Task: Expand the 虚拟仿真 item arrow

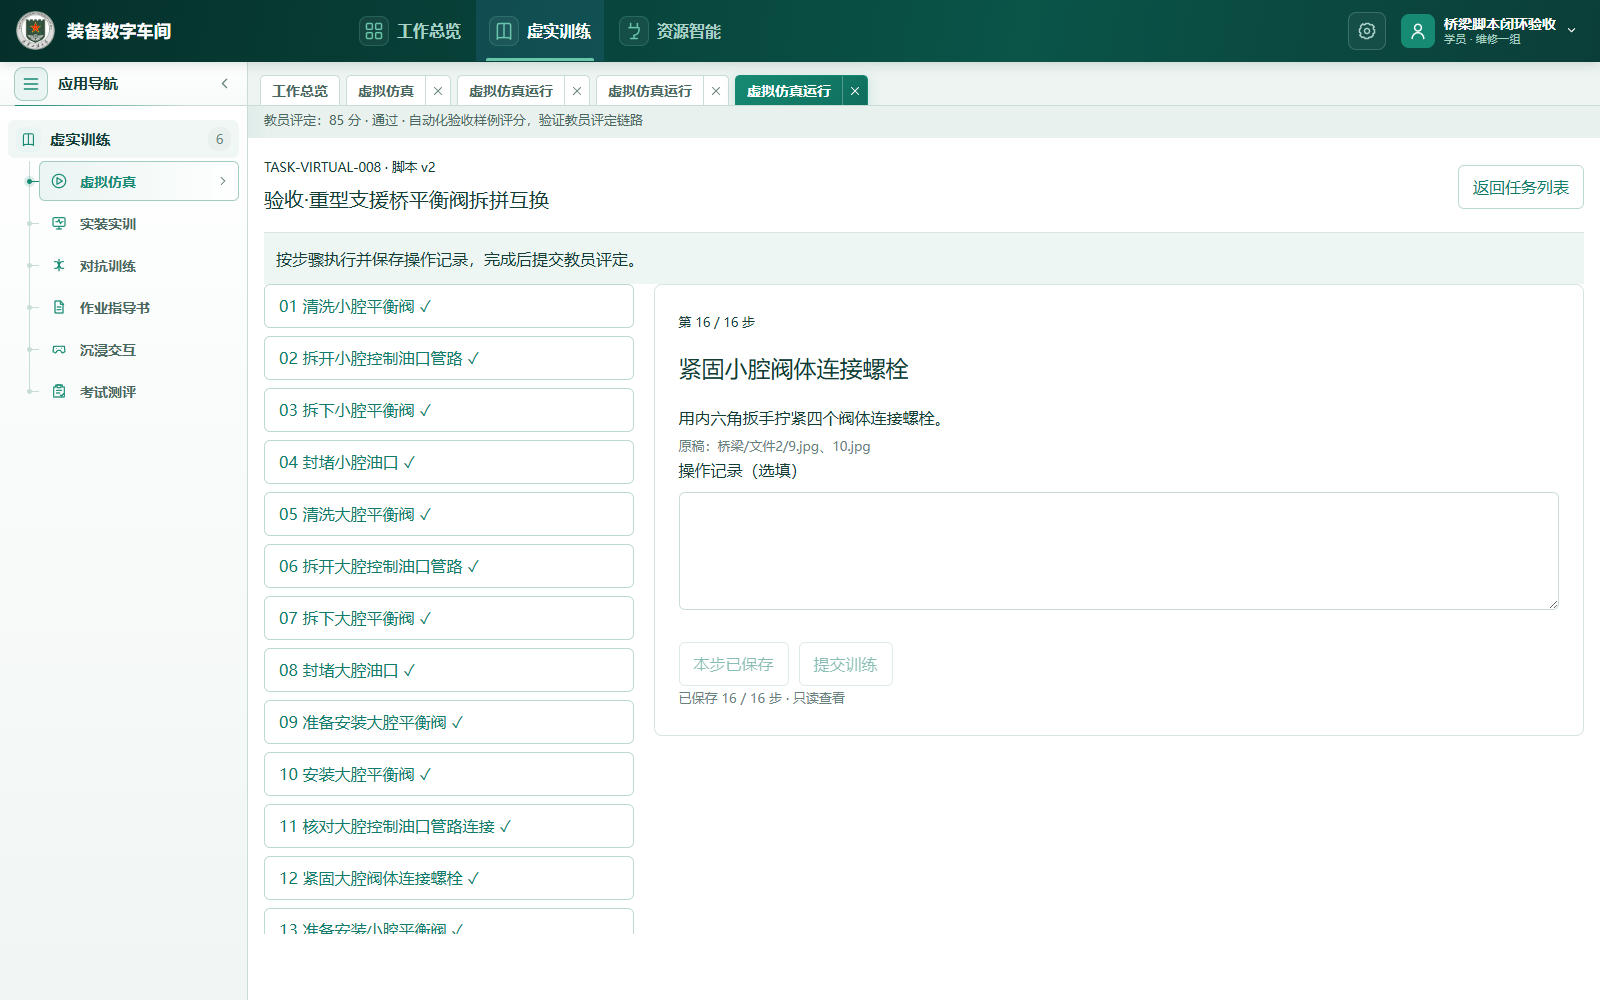Action: 223,181
